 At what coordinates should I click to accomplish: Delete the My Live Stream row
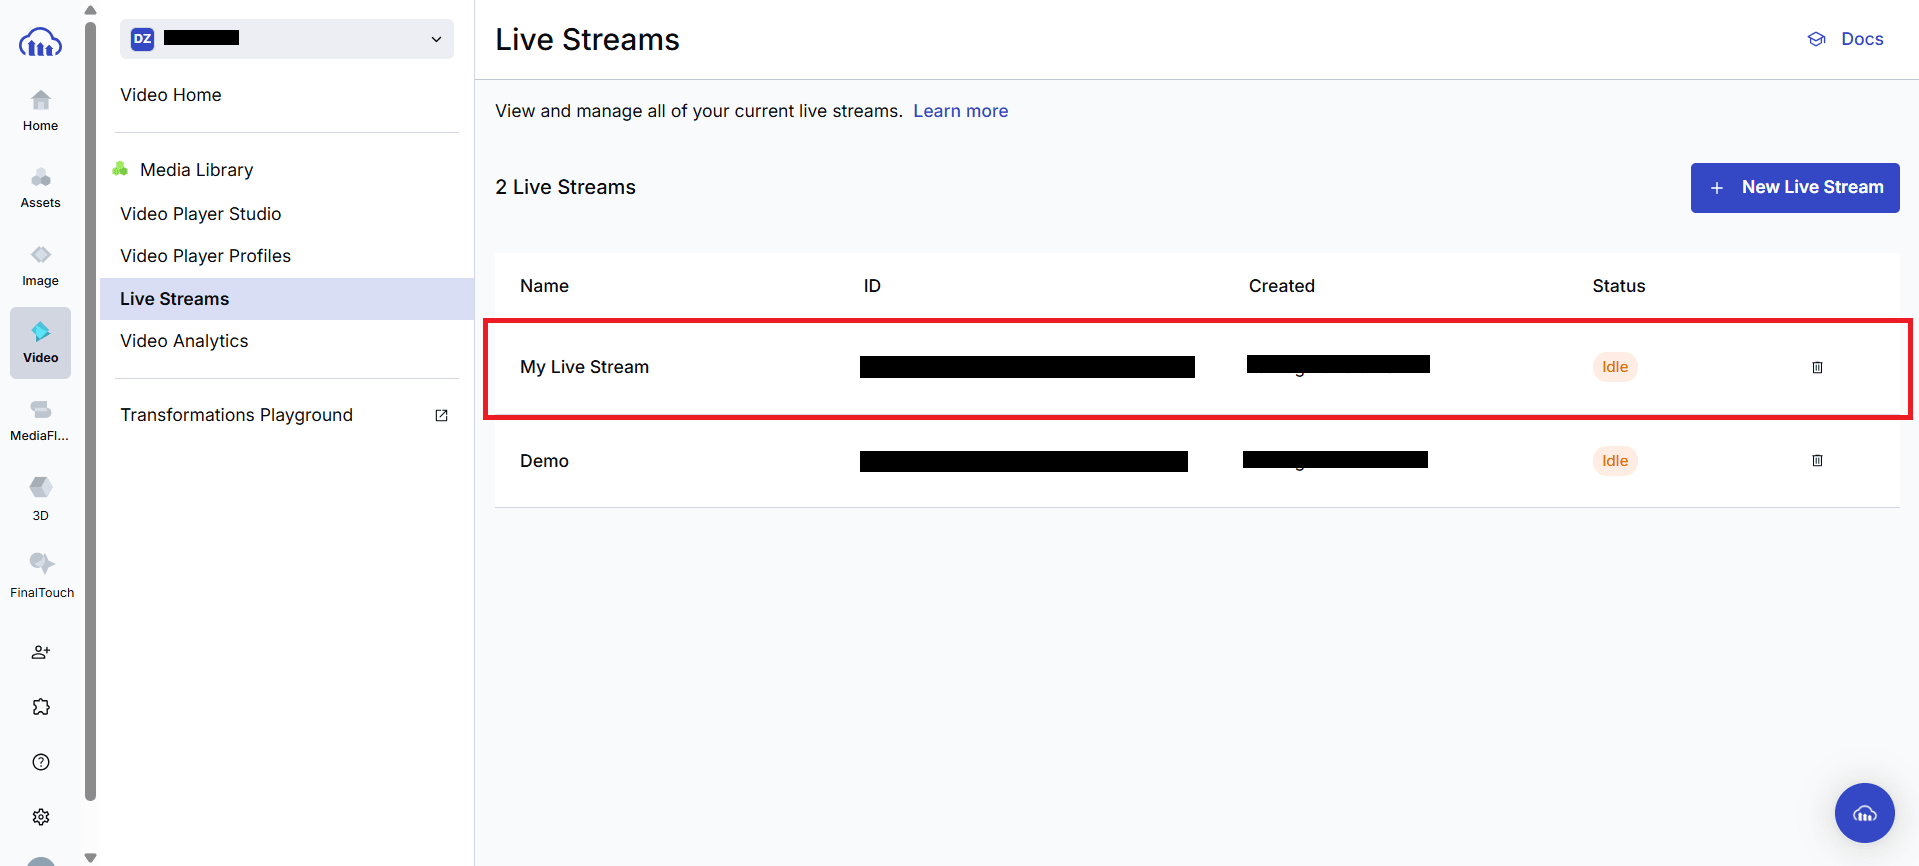(x=1817, y=367)
